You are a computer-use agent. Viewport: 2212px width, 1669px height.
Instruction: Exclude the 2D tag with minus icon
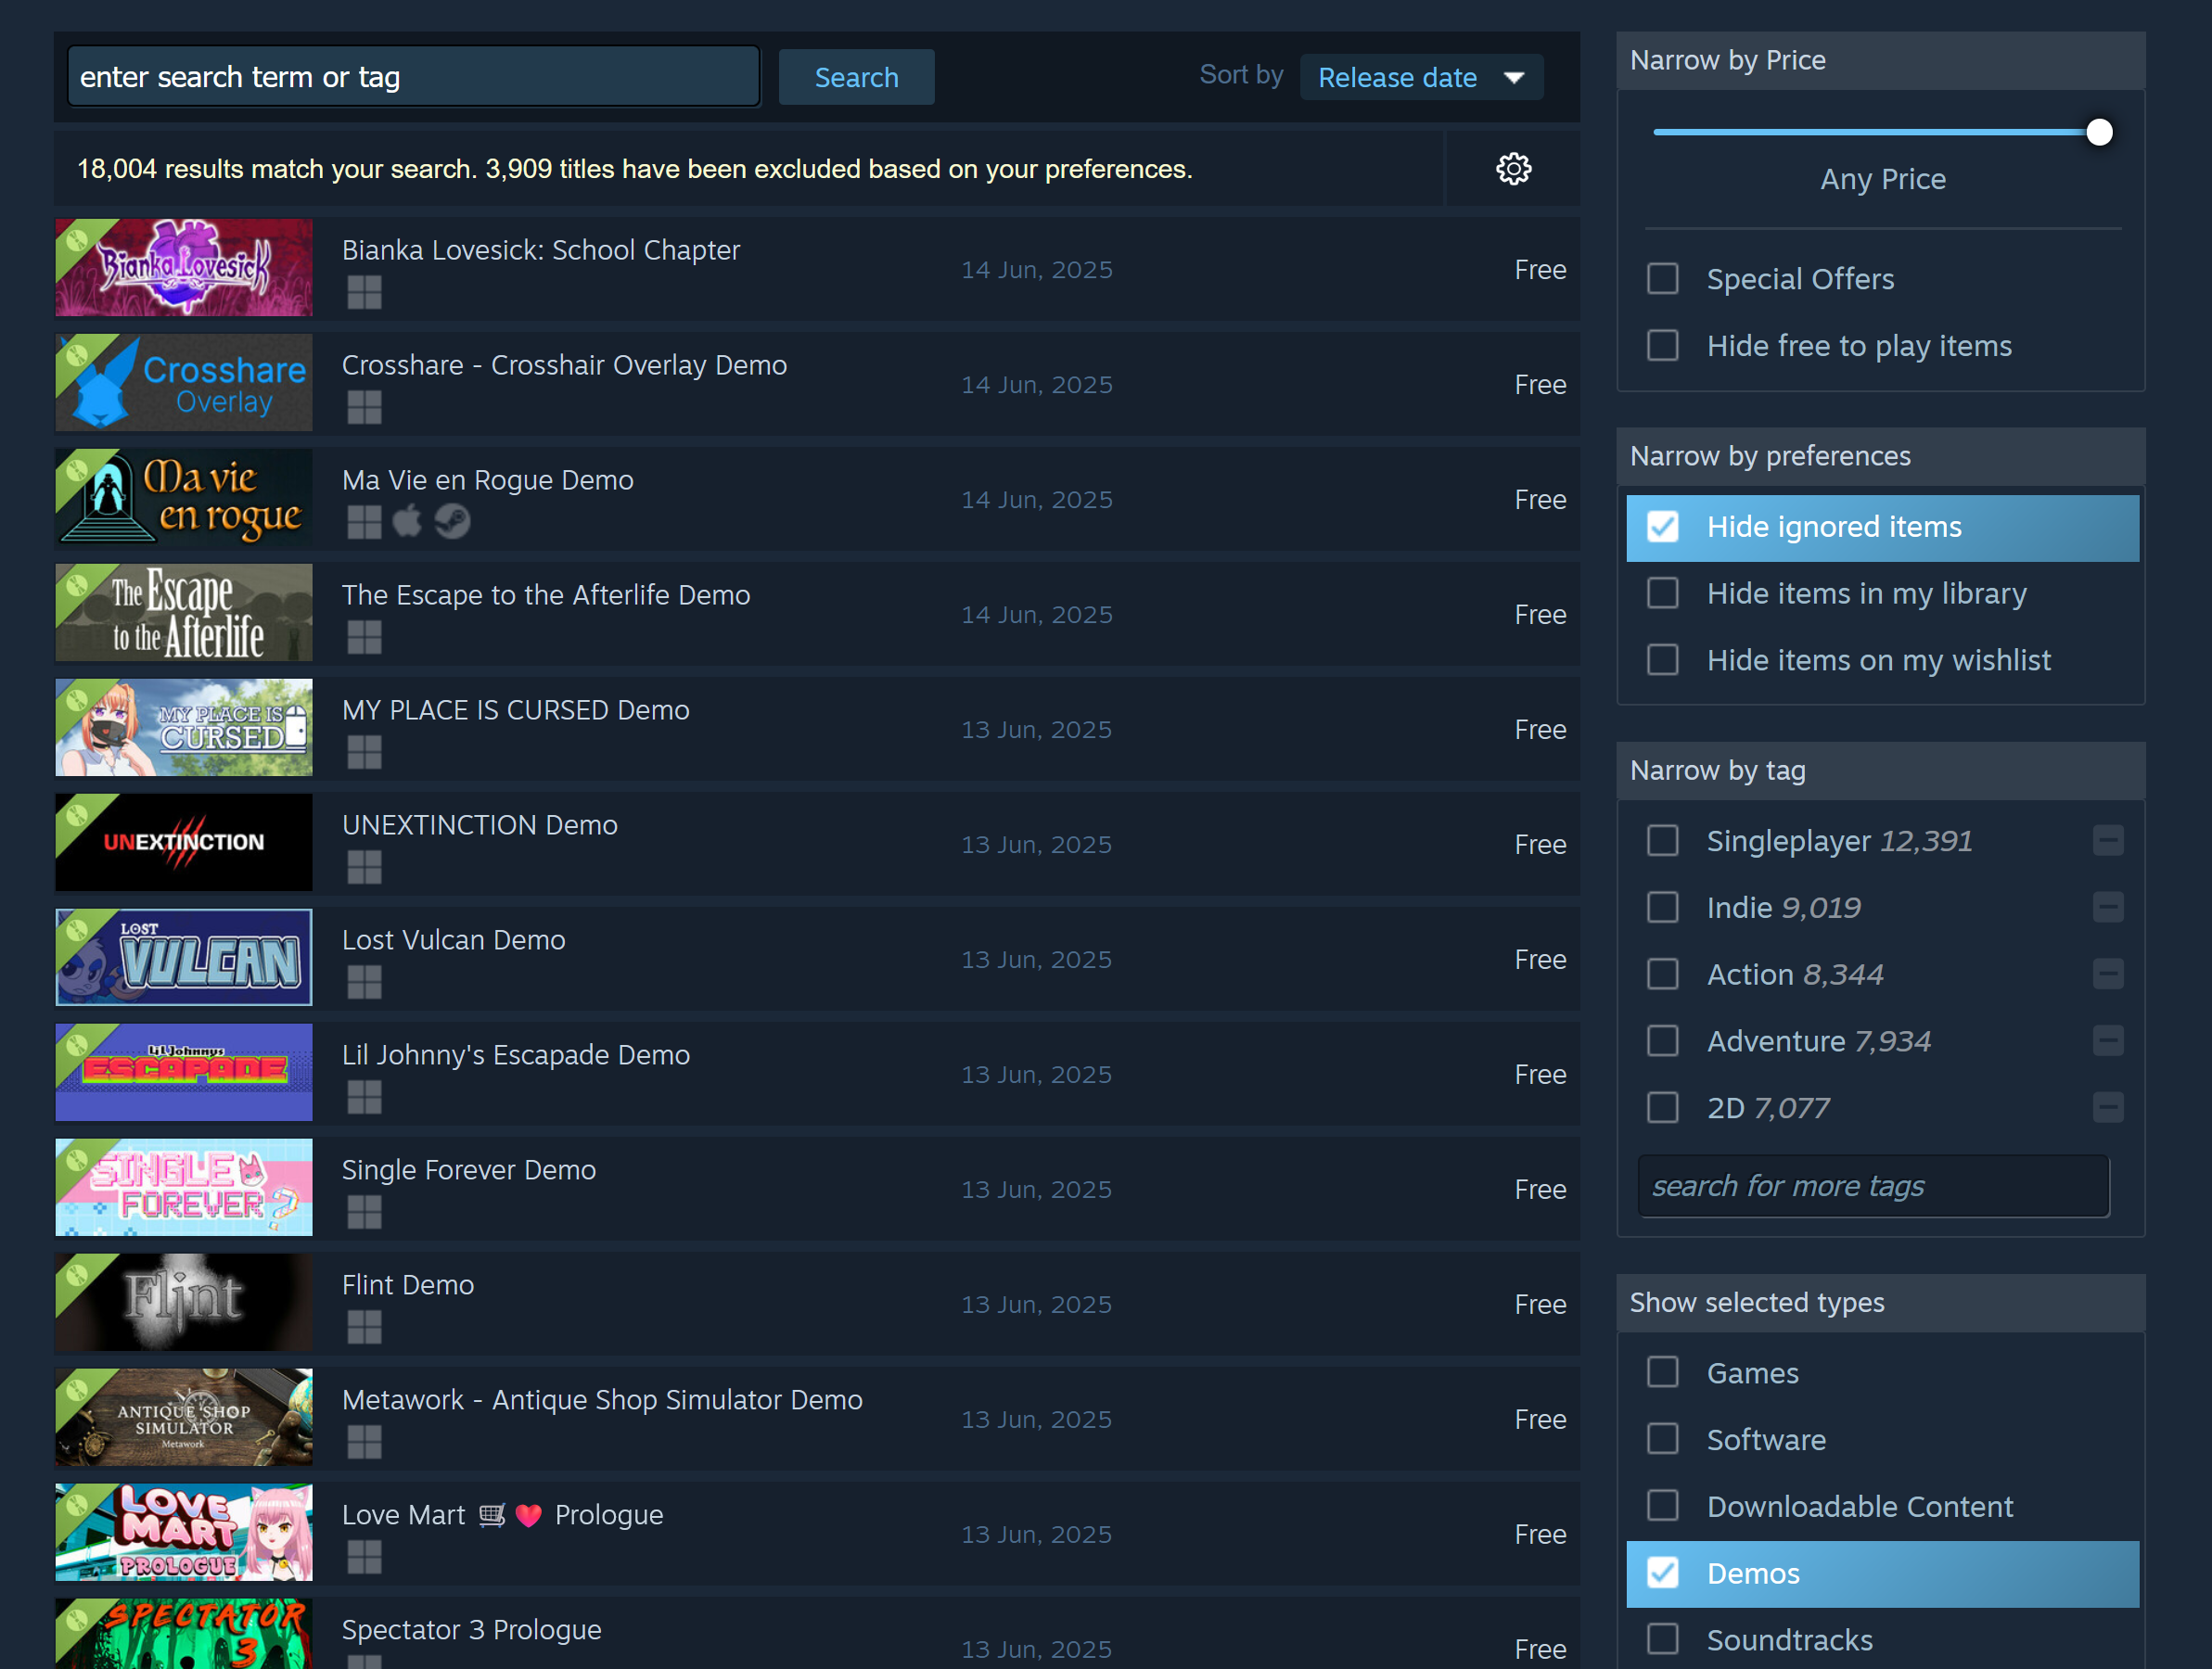[x=2108, y=1108]
